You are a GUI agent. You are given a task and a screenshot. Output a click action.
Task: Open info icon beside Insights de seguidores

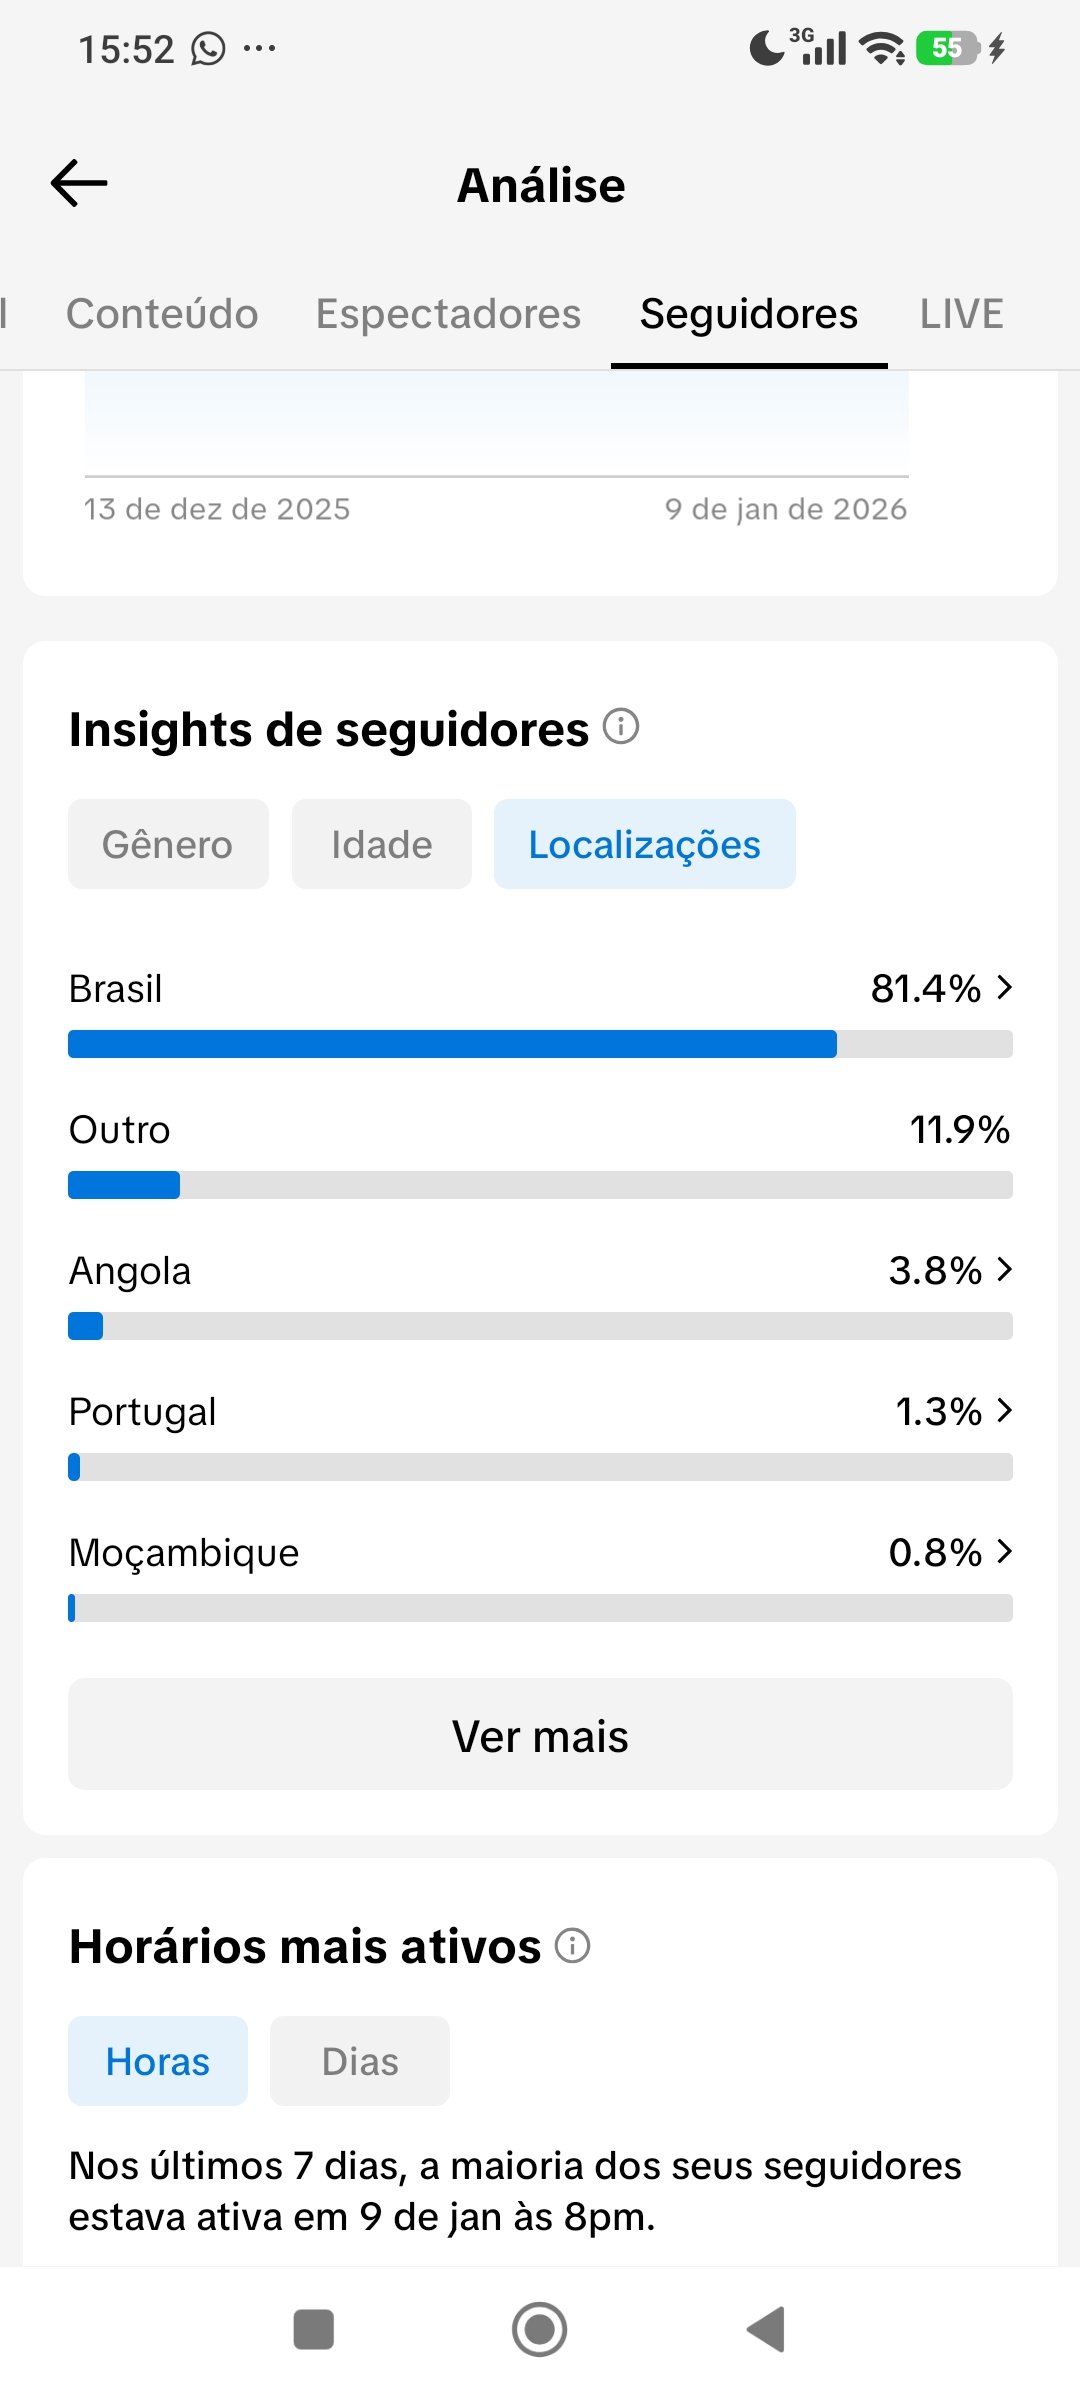621,727
